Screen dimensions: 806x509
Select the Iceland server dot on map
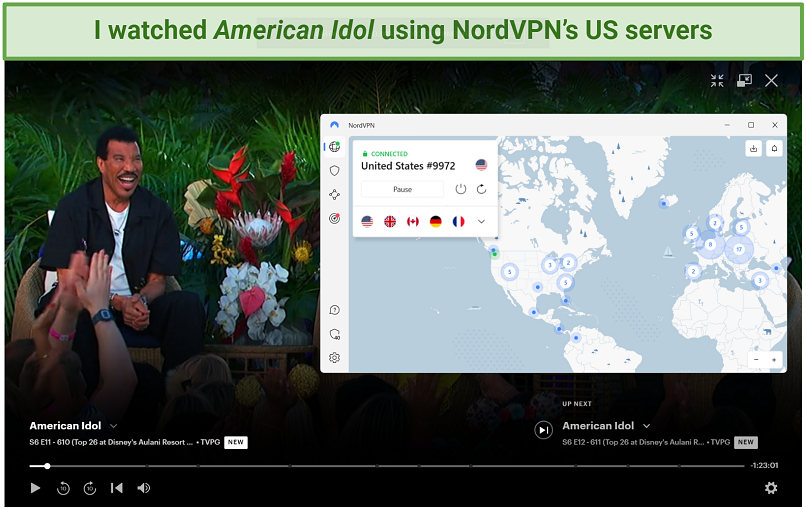(664, 204)
